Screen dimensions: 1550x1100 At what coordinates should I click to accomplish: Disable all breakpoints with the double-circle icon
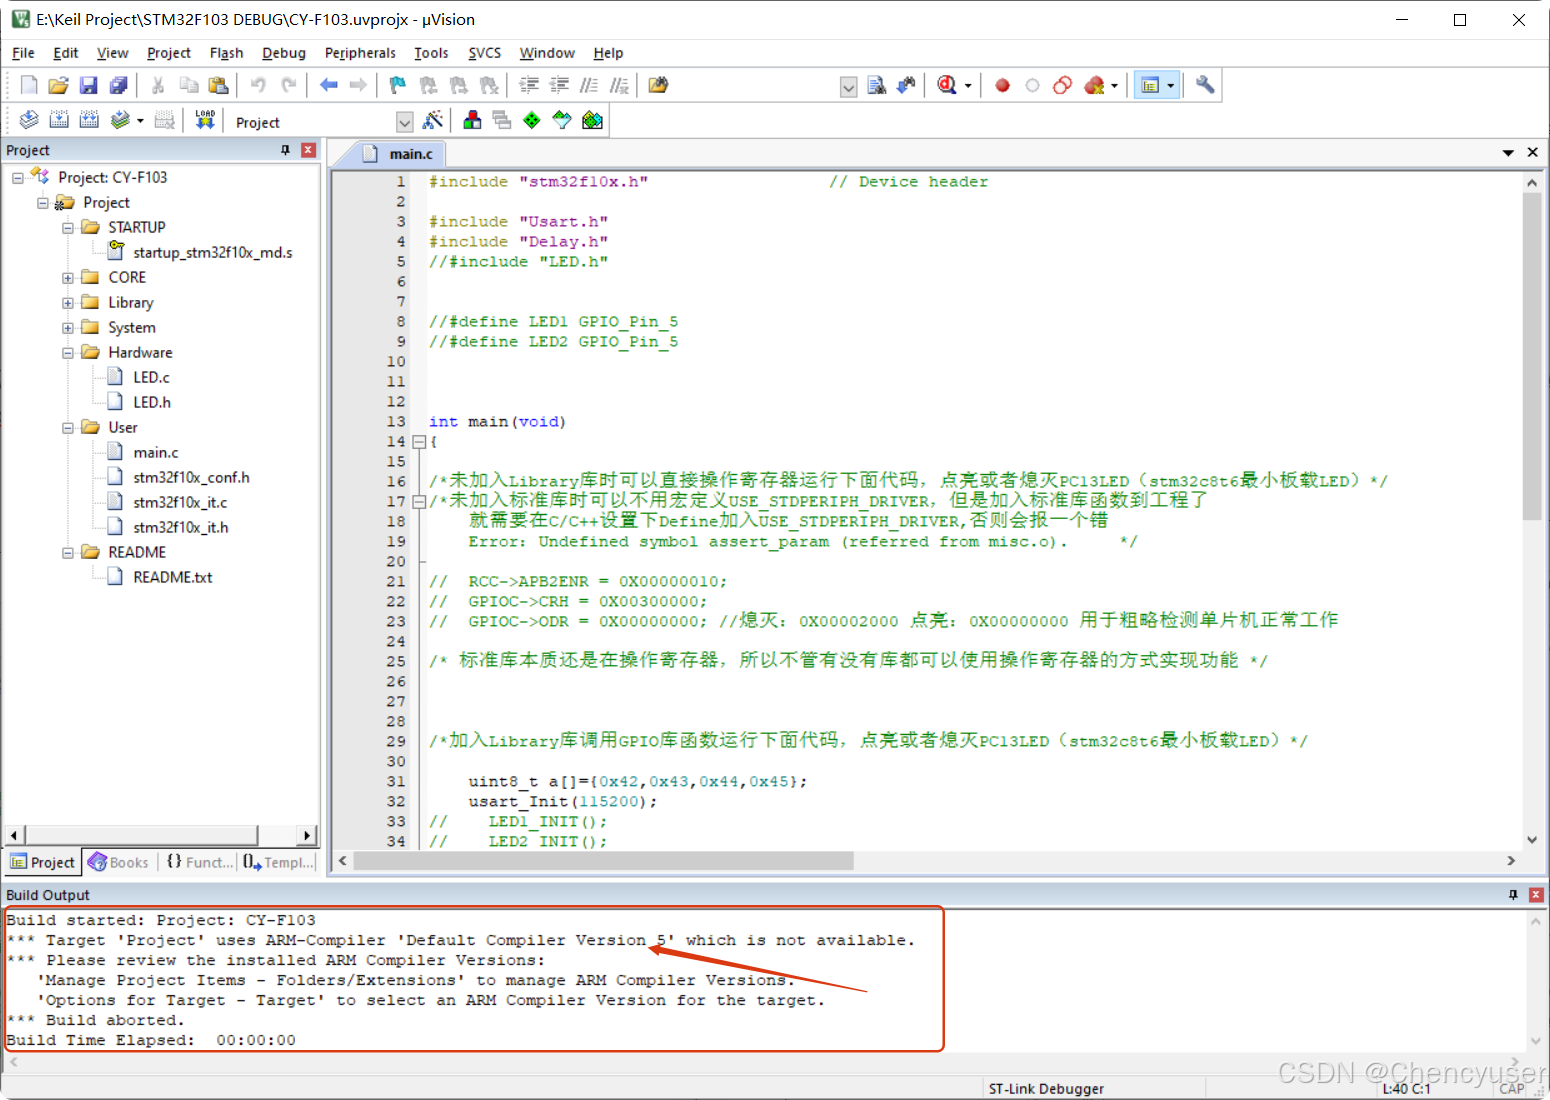(x=1062, y=86)
